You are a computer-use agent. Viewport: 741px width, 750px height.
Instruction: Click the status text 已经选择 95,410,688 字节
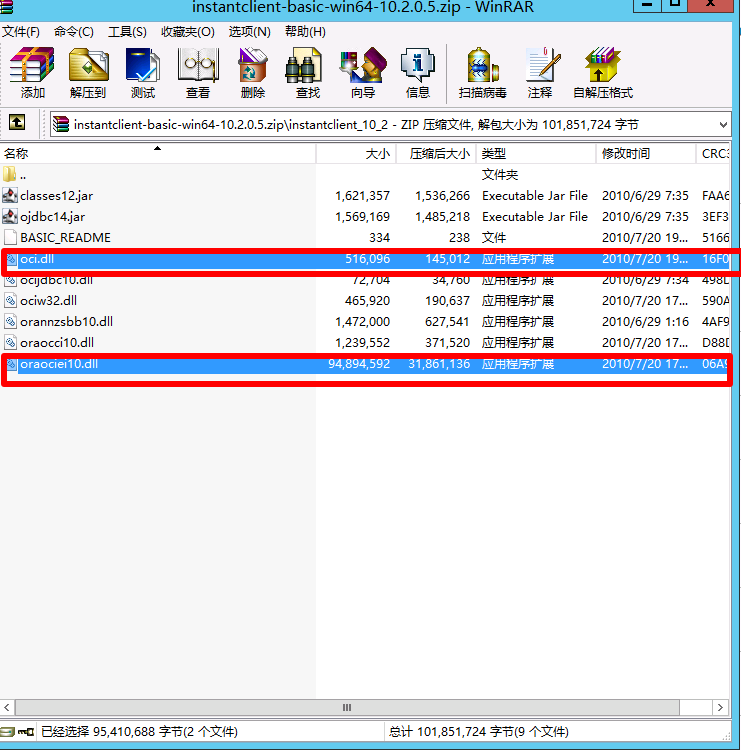coord(139,732)
